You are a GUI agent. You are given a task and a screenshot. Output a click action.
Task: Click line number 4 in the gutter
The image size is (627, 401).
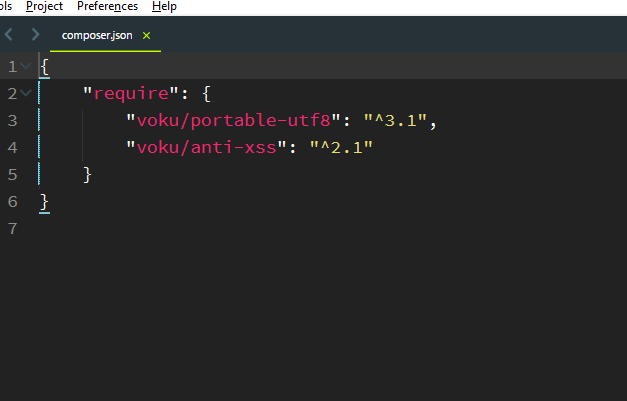pyautogui.click(x=12, y=148)
